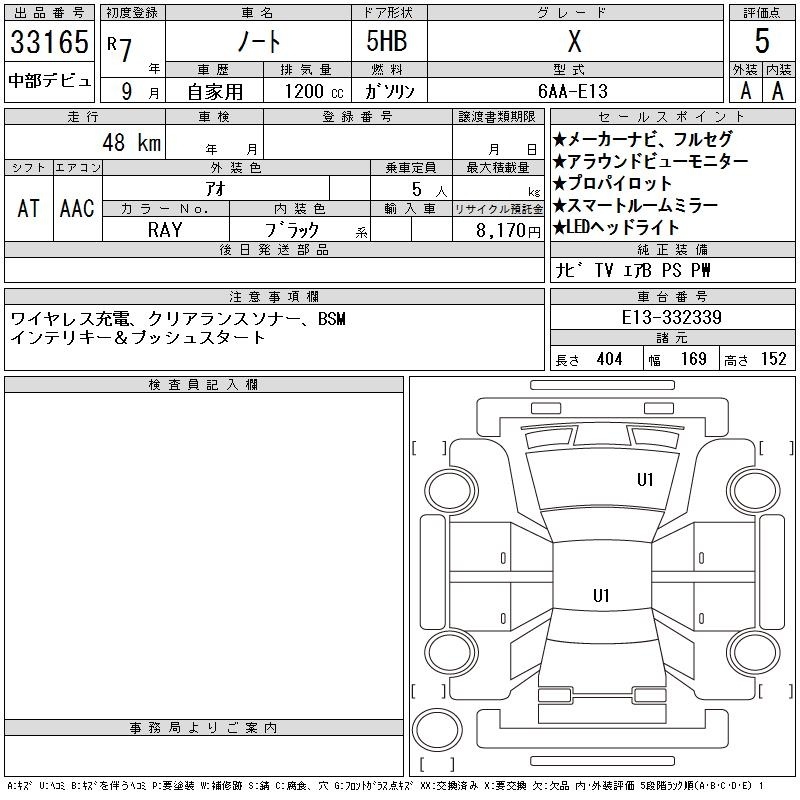Click the overall evaluation score 5
This screenshot has height=800, width=800.
(762, 41)
